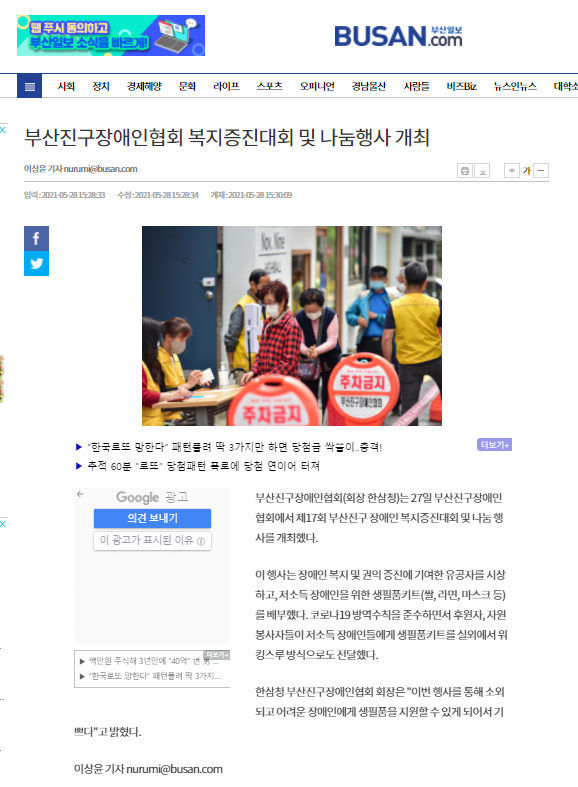Click the 의견 보내기 button
This screenshot has width=578, height=787.
pyautogui.click(x=153, y=518)
